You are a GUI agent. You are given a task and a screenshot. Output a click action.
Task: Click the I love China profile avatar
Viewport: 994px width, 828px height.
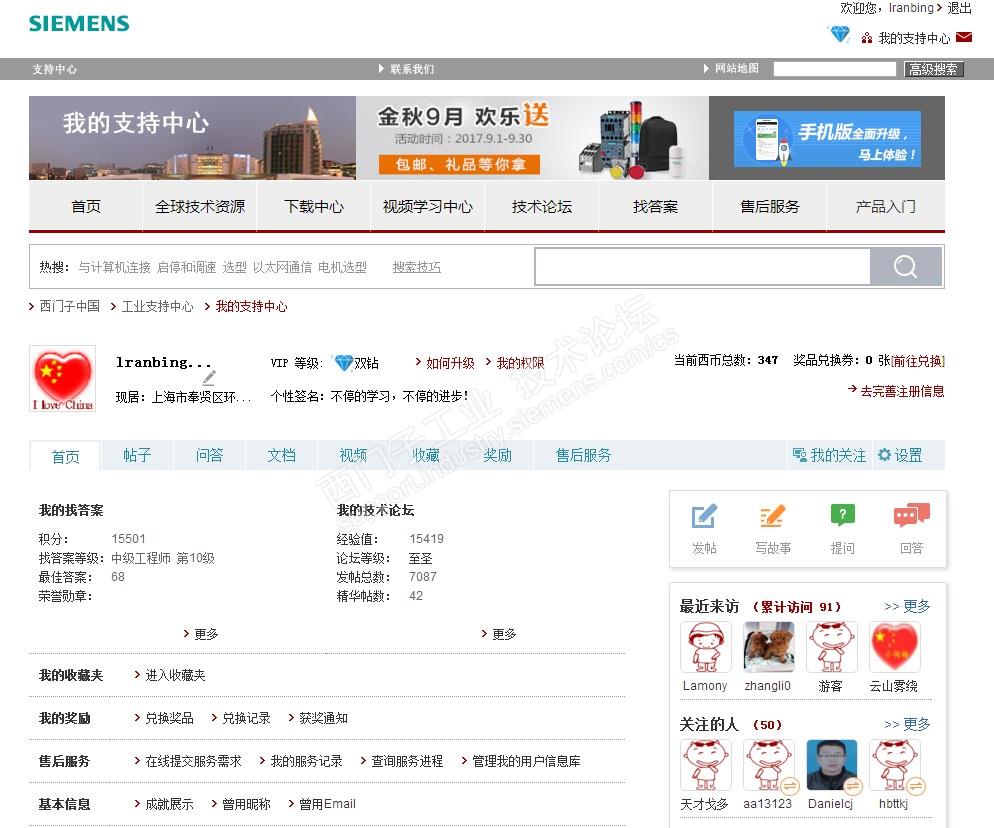[x=62, y=378]
